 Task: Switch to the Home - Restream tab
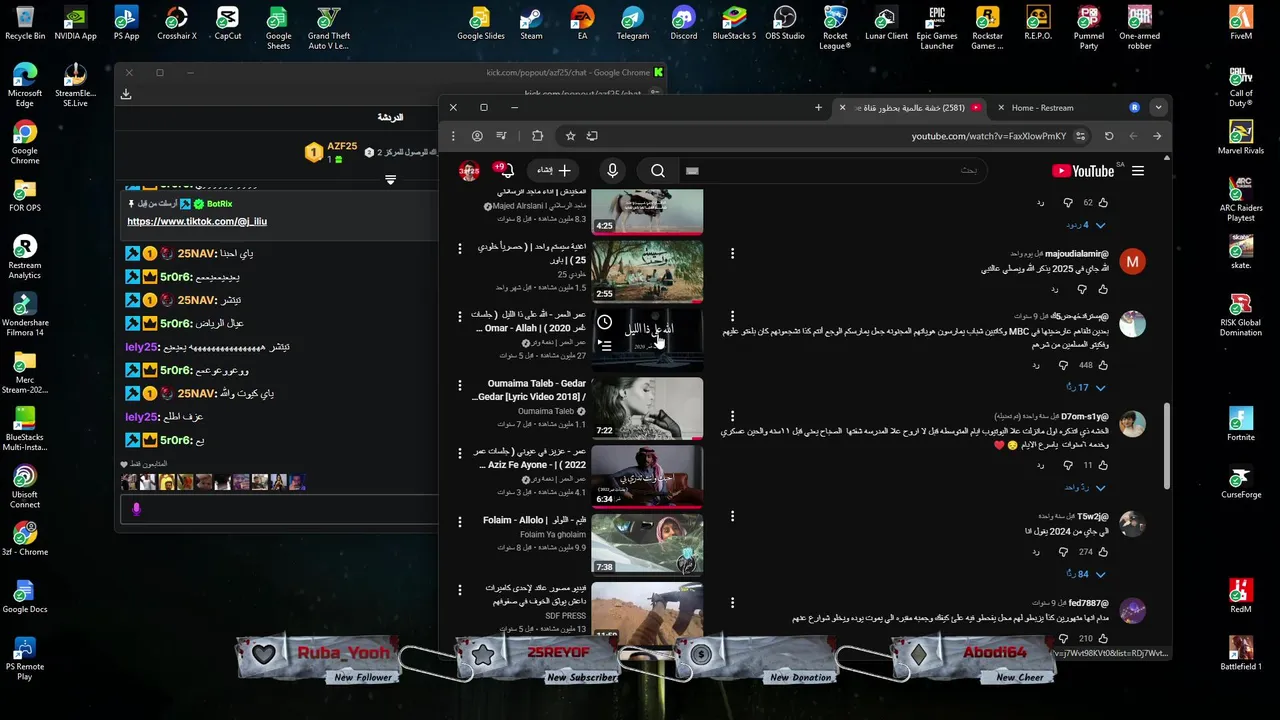(x=1051, y=108)
